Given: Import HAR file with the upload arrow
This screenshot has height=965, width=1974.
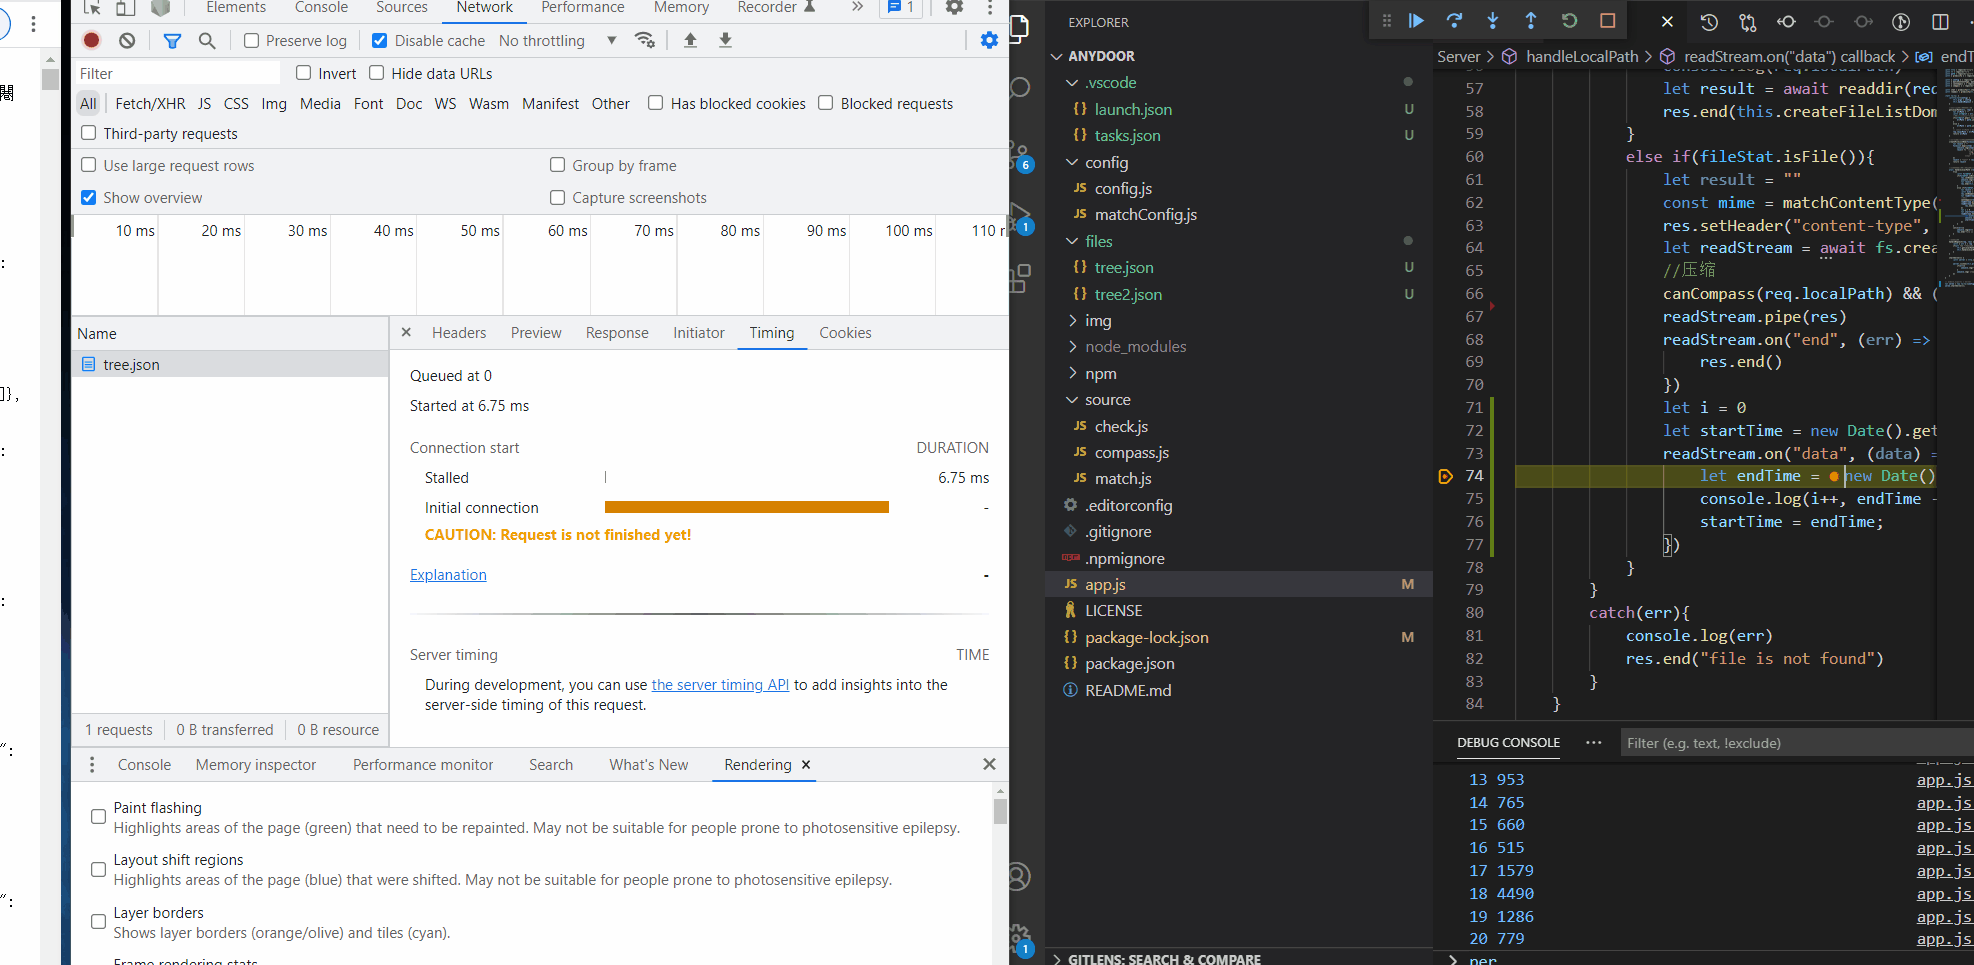Looking at the screenshot, I should click(x=690, y=40).
